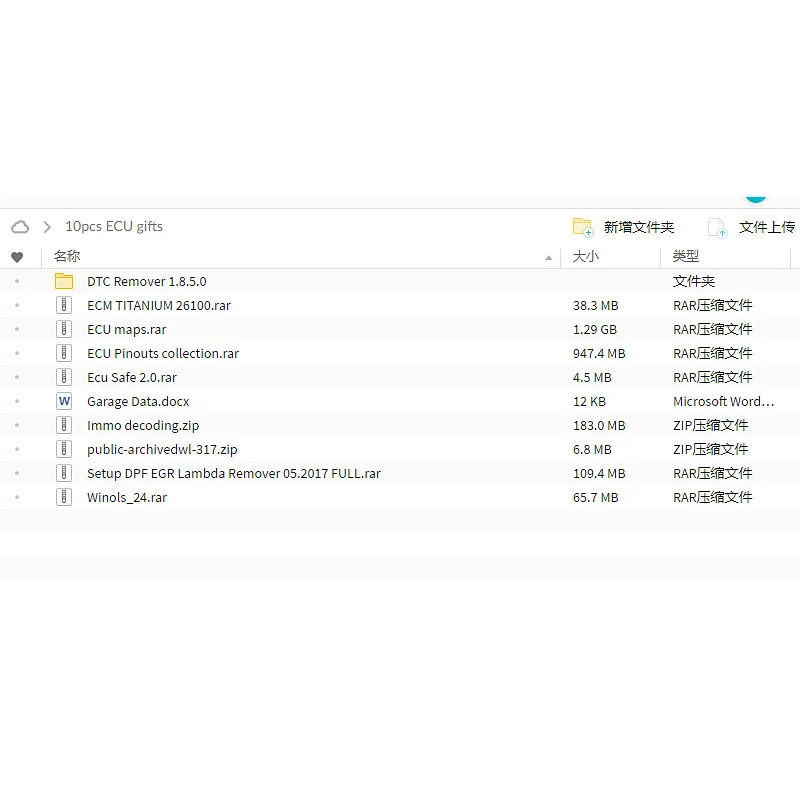Mark Immo decoding.zip row favorite dot
Image resolution: width=800 pixels, height=800 pixels.
point(17,425)
